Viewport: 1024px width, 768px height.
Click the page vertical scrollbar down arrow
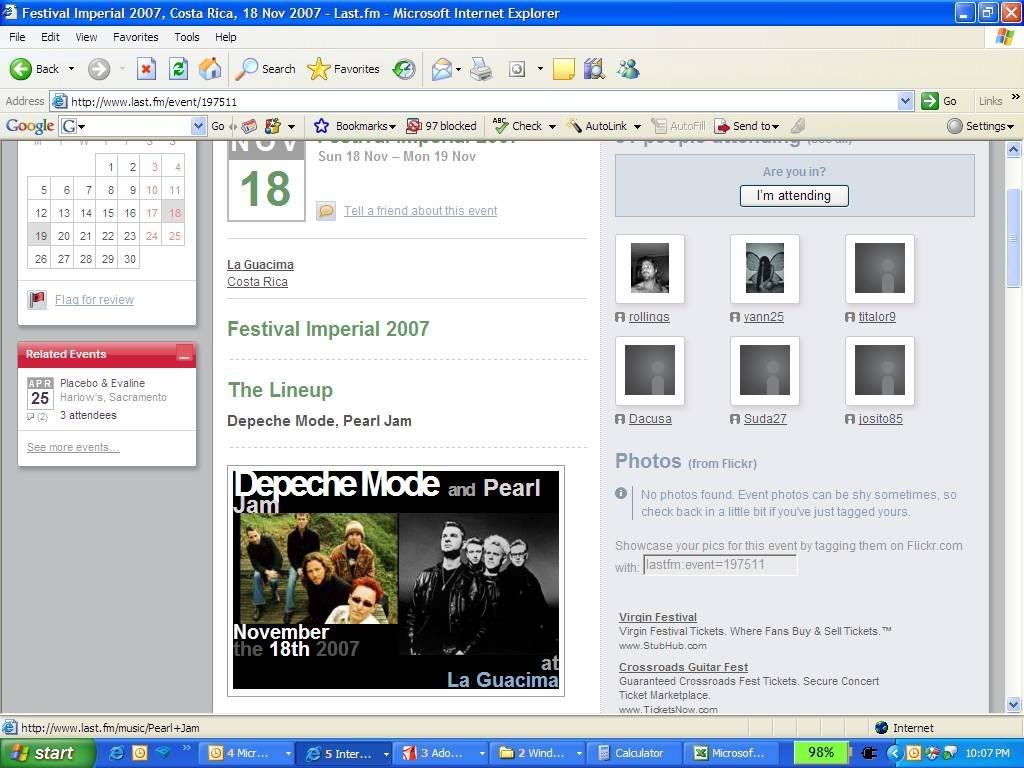1014,705
